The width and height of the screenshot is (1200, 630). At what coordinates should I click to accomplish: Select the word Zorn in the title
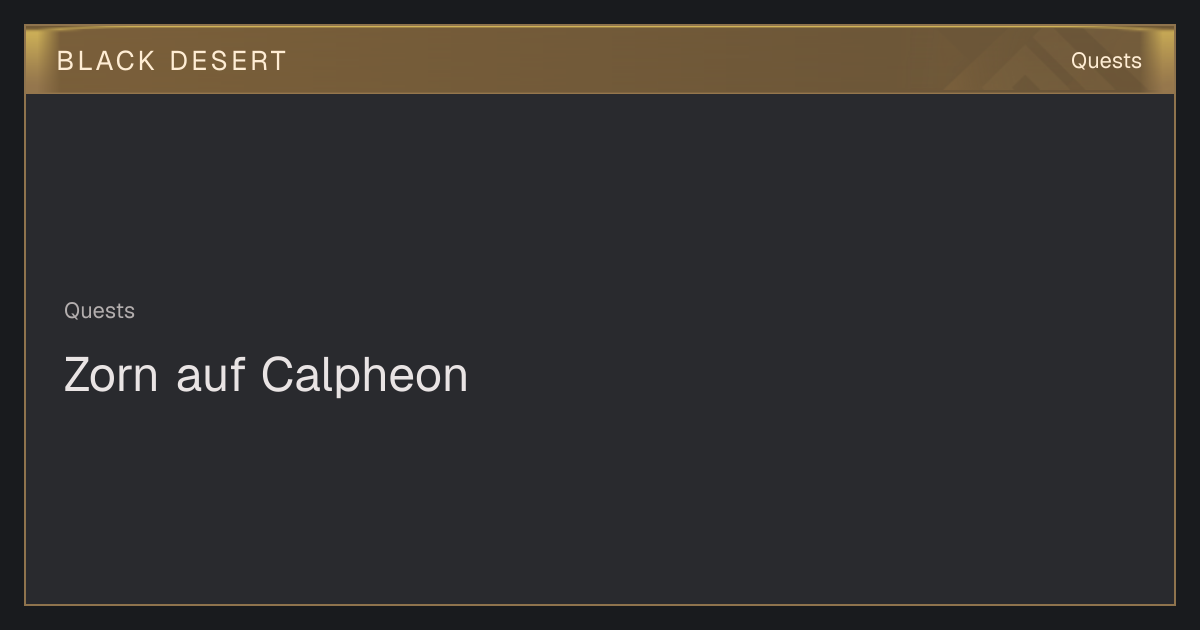click(x=111, y=376)
